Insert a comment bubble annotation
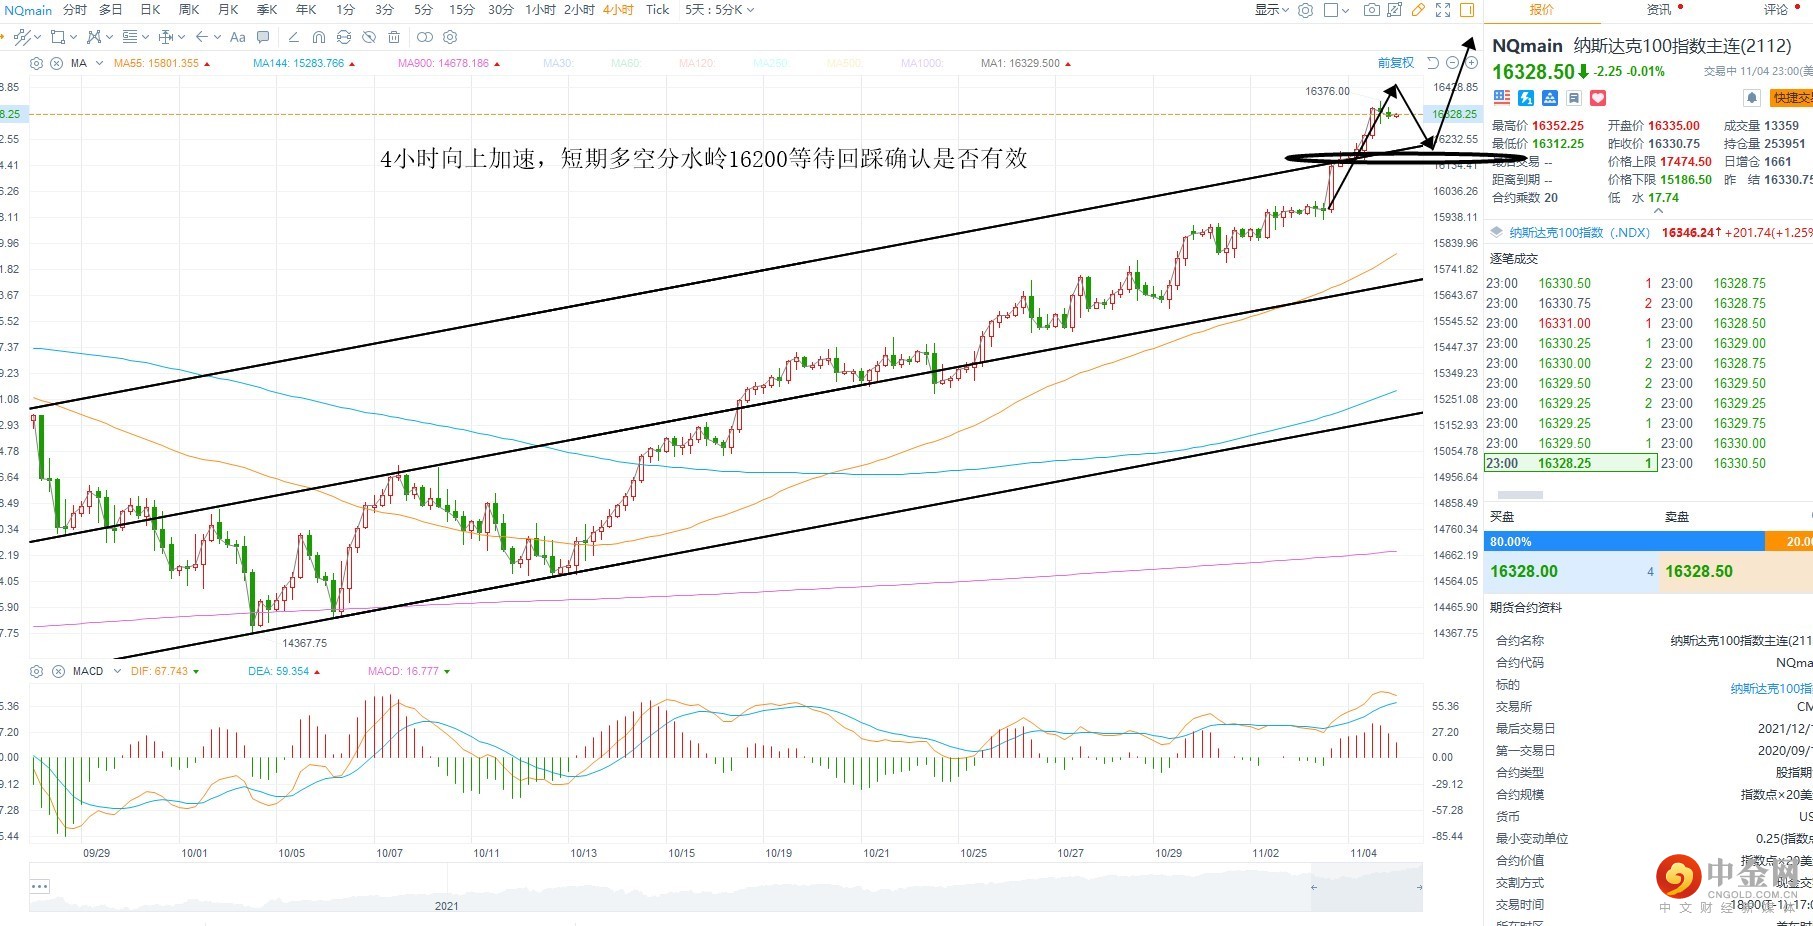 pyautogui.click(x=263, y=37)
